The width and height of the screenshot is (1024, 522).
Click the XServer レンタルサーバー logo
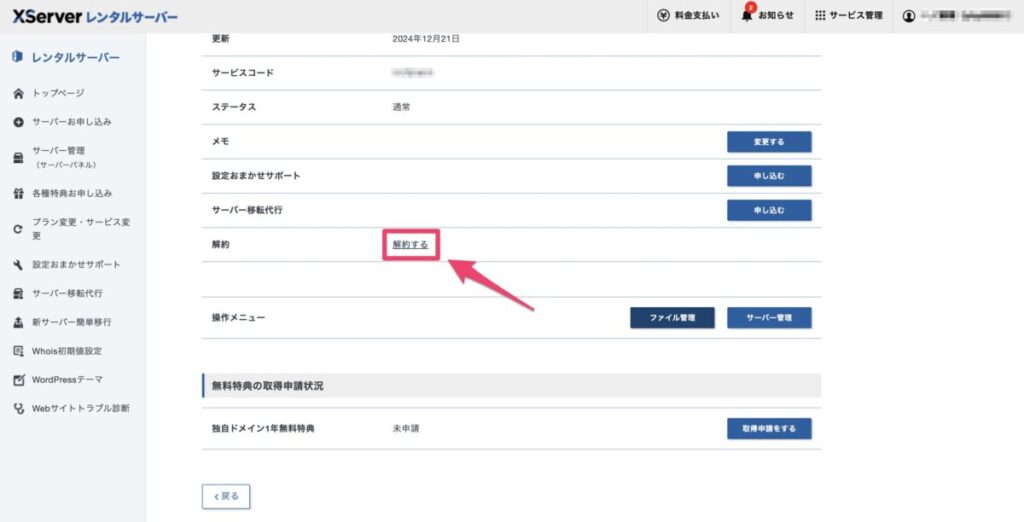pyautogui.click(x=95, y=16)
